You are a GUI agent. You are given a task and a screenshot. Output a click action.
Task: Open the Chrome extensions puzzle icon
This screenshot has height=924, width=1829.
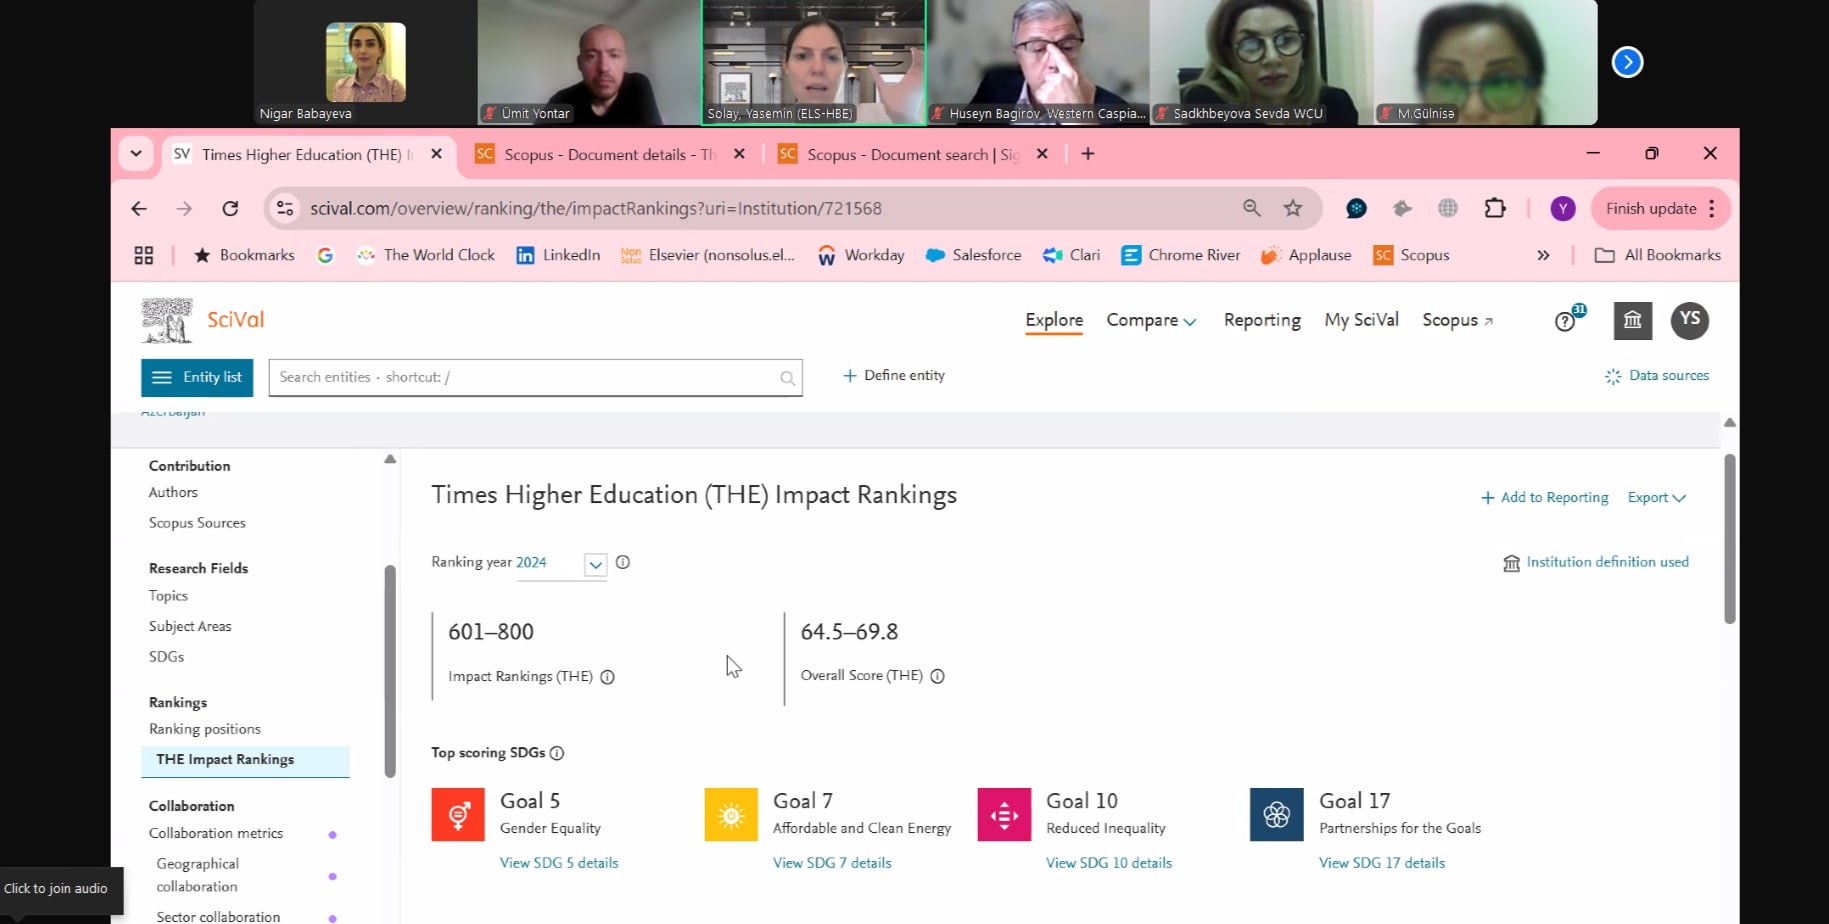click(x=1495, y=208)
